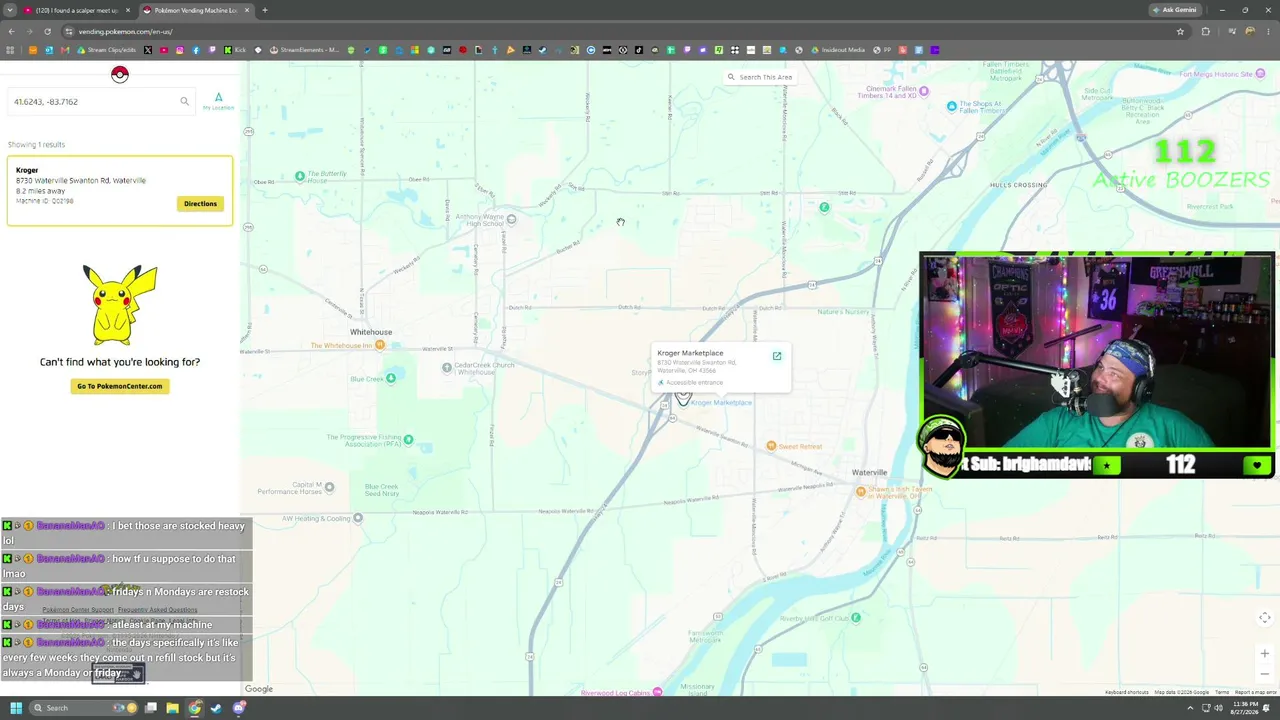Viewport: 1280px width, 720px height.
Task: Open the Kick bookmark
Action: tap(235, 50)
